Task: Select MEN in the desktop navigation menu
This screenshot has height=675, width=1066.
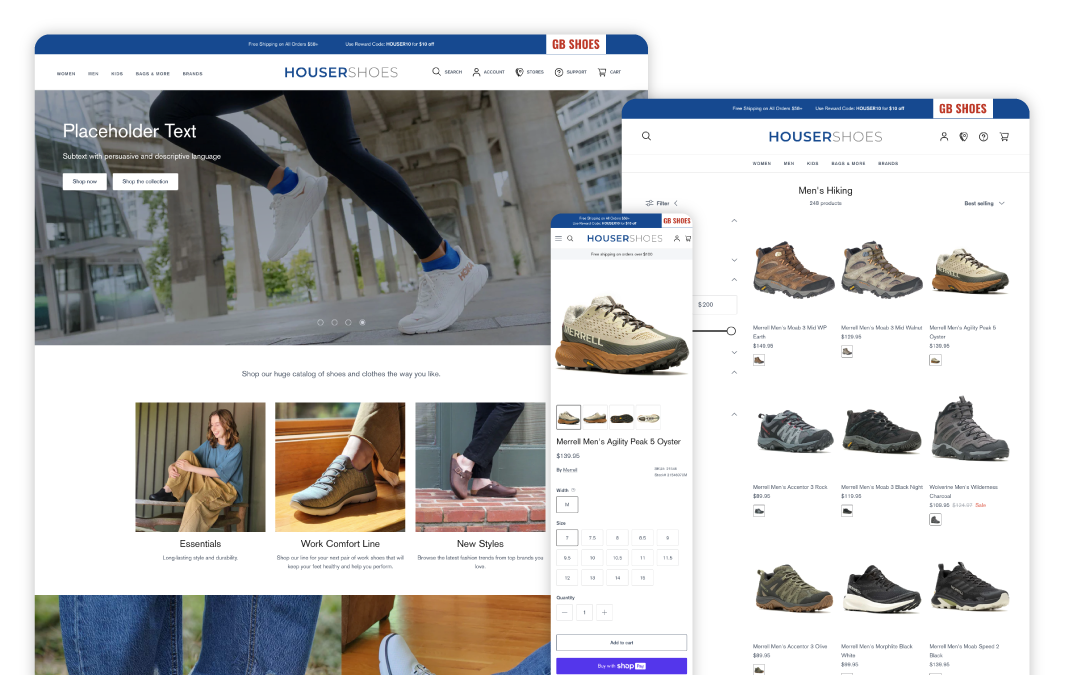Action: [91, 72]
